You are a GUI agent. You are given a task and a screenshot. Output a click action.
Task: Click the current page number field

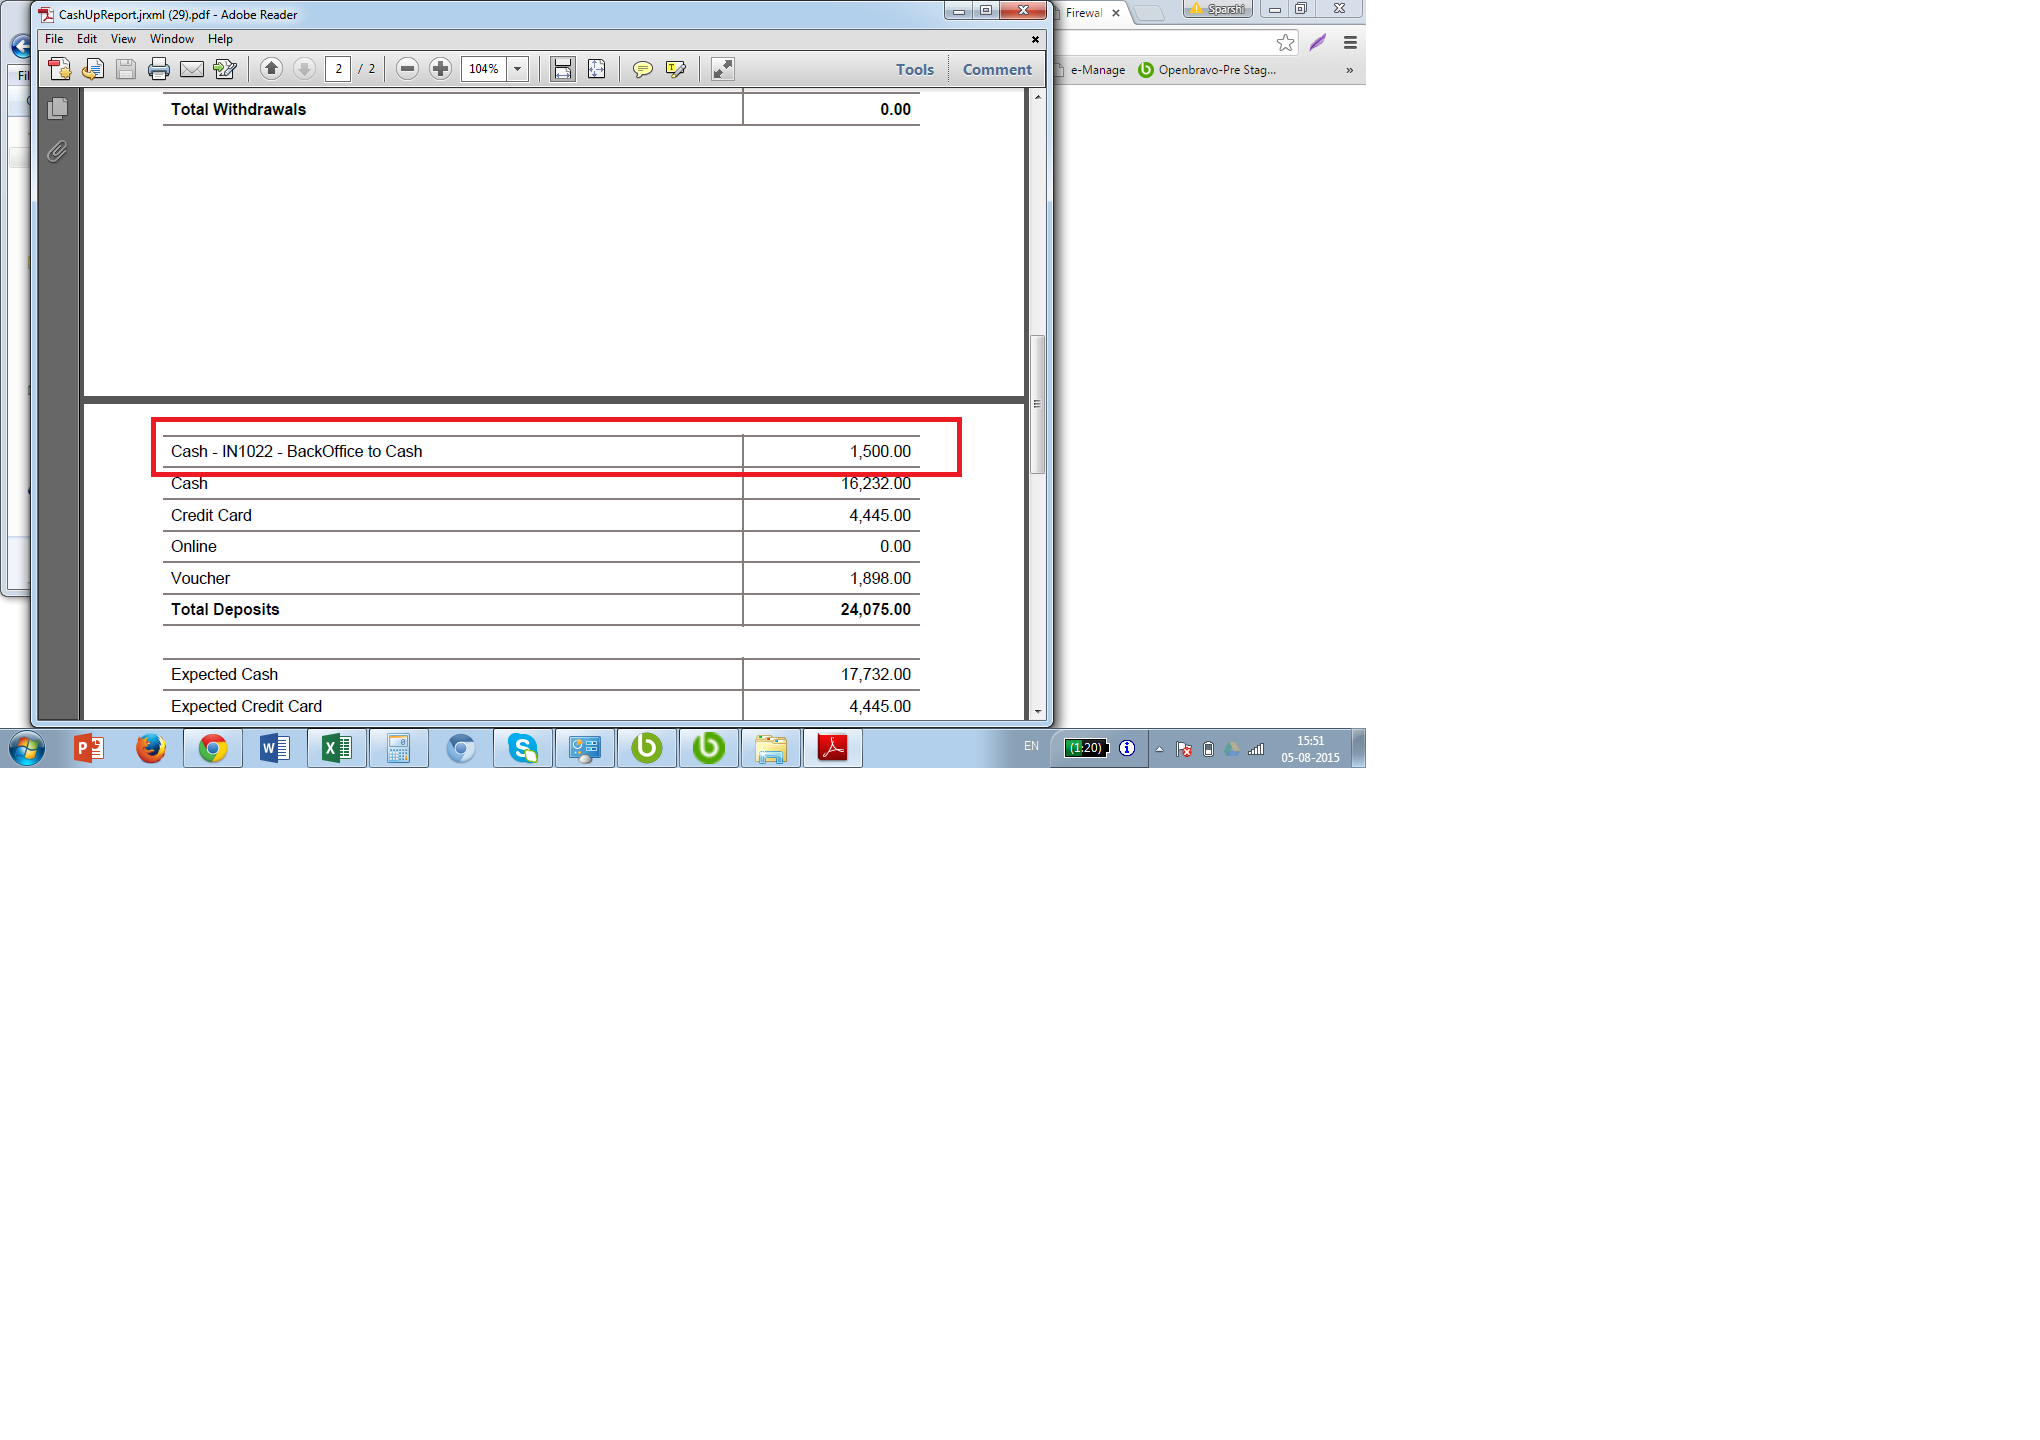click(x=338, y=69)
